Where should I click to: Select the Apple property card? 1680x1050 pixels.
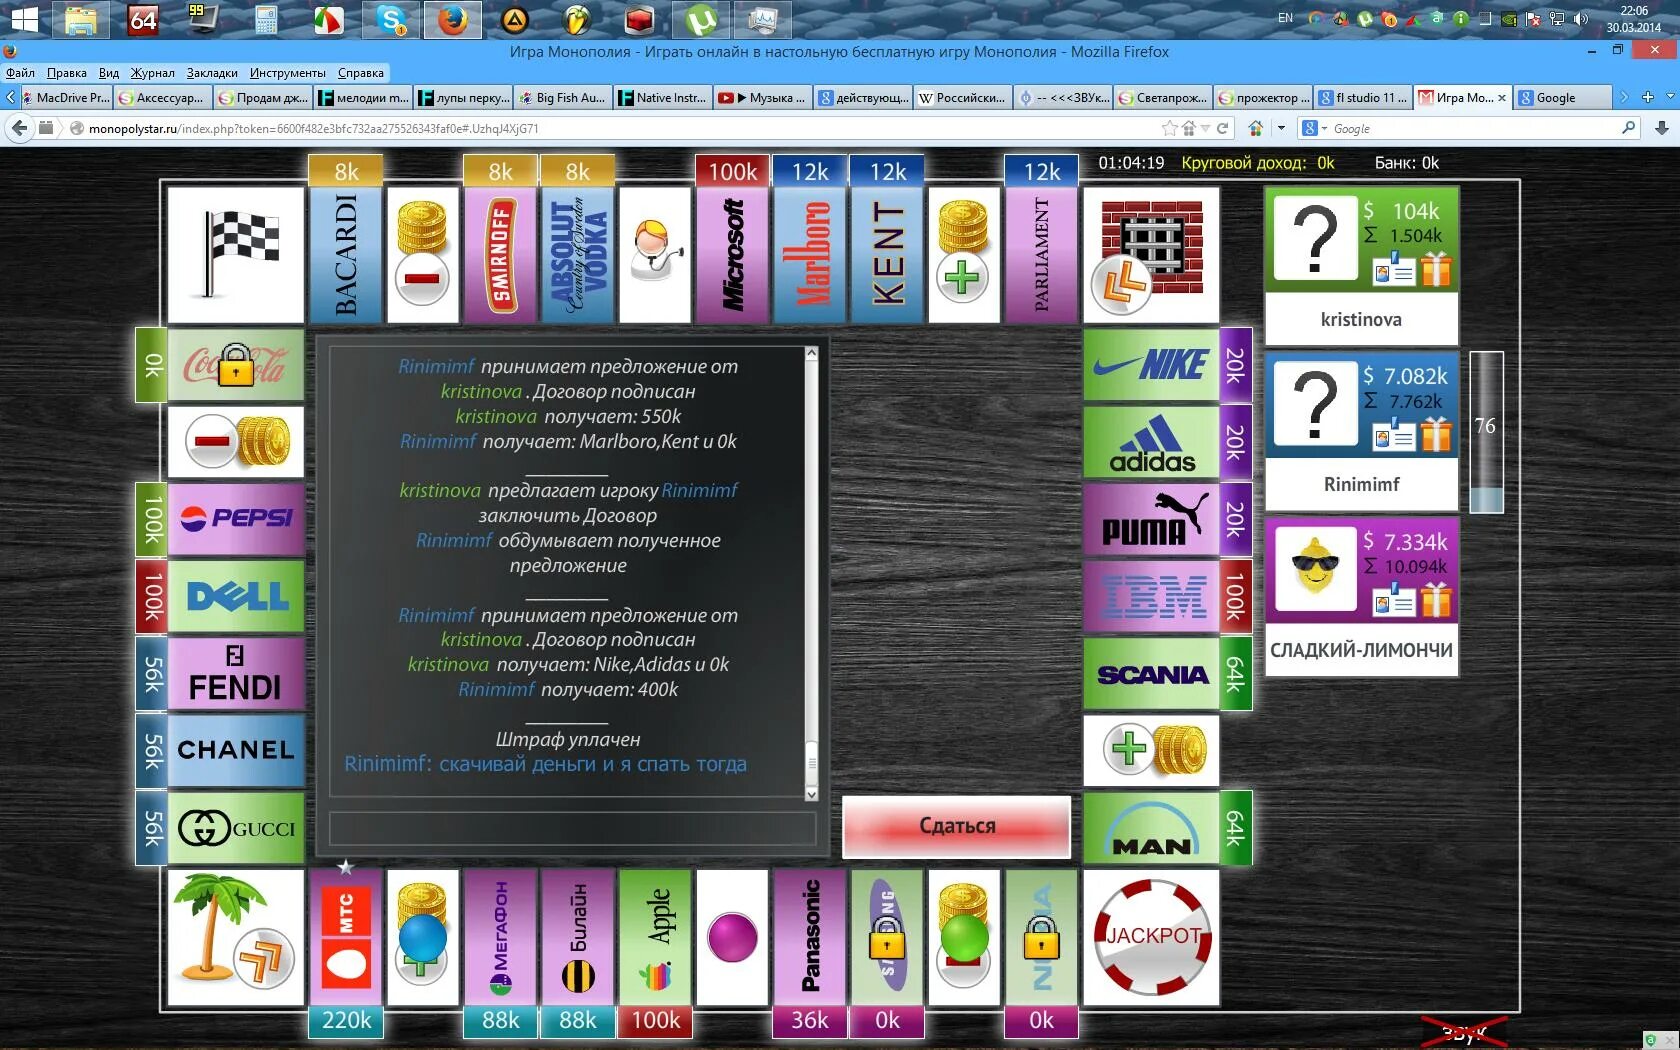655,937
